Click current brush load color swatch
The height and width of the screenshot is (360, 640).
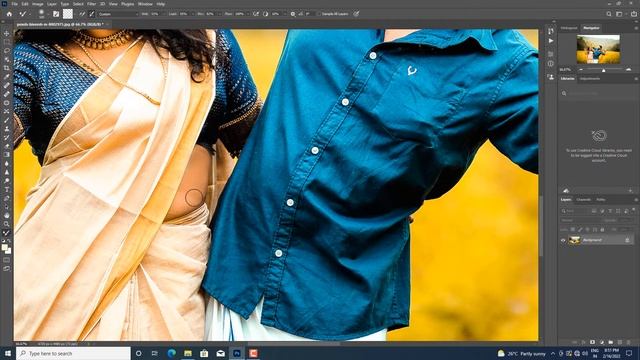pos(68,14)
